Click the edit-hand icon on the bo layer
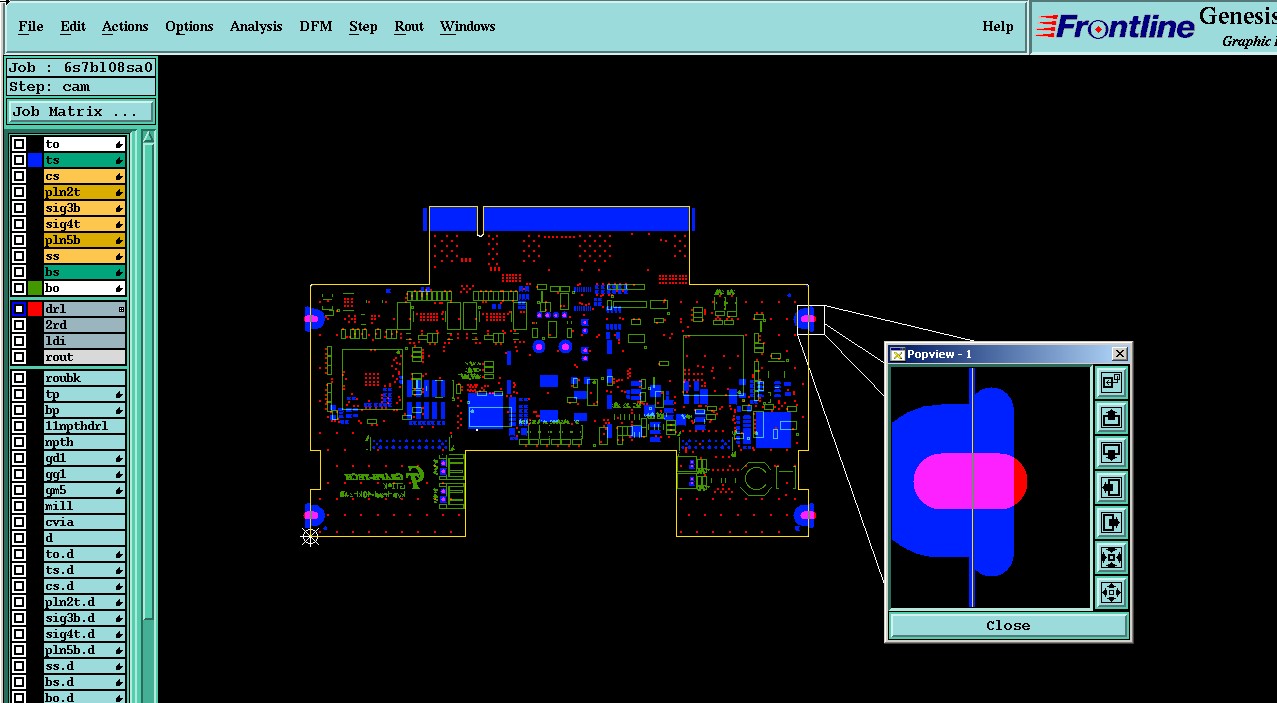Viewport: 1277px width, 703px height. [119, 288]
